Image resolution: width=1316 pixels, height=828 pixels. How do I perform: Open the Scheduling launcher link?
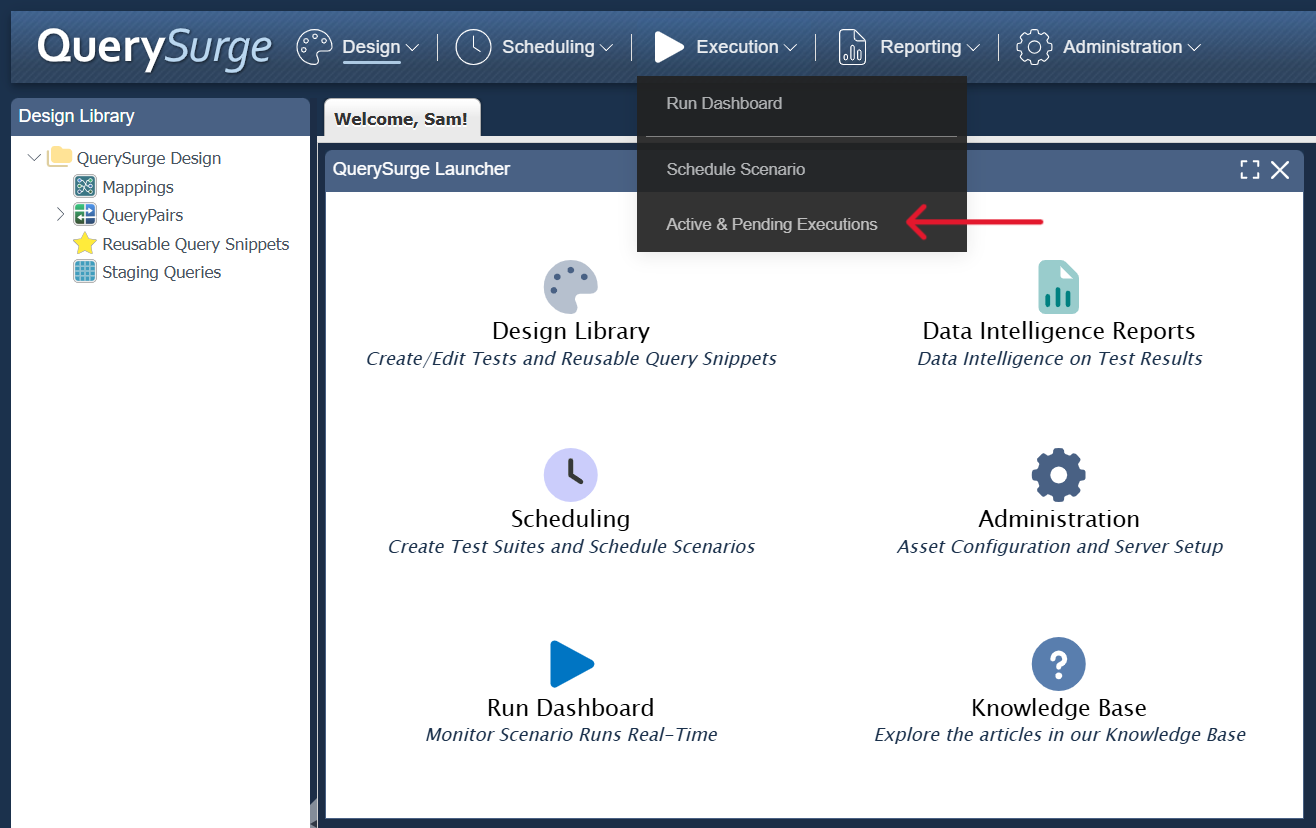(571, 519)
